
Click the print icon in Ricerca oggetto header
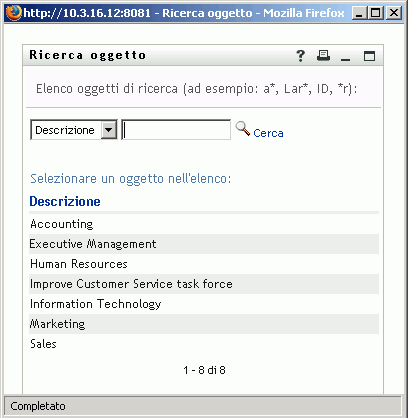323,55
